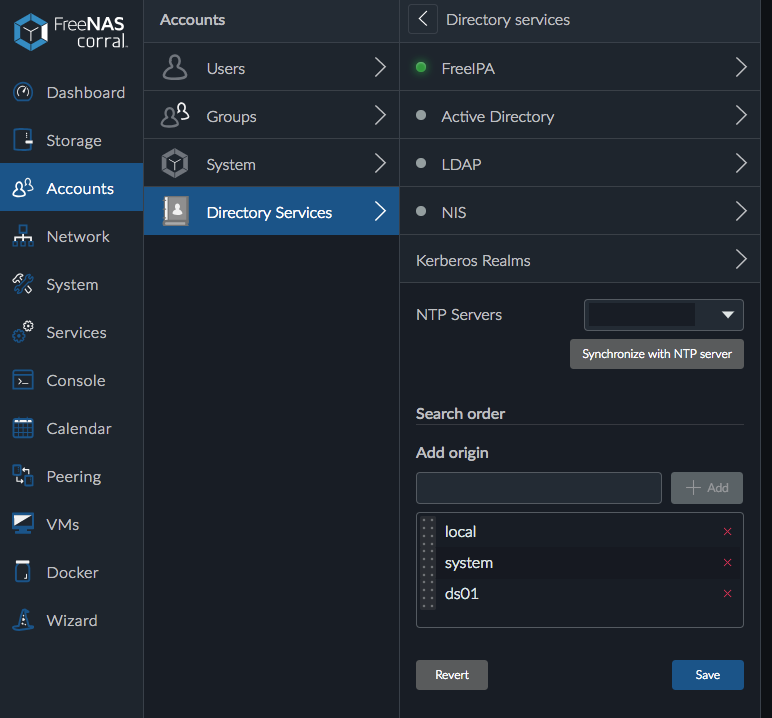Viewport: 772px width, 718px height.
Task: Open the NIS directory entry
Action: (x=580, y=211)
